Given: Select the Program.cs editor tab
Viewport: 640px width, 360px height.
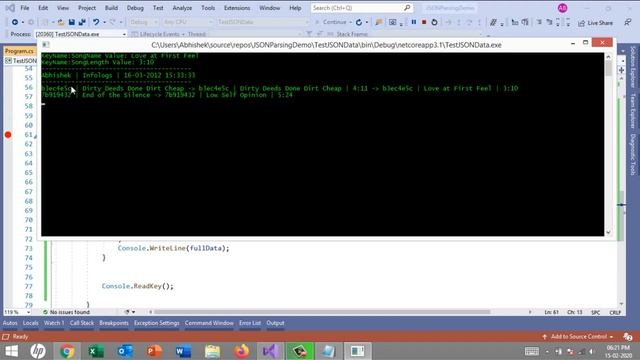Looking at the screenshot, I should (x=19, y=51).
